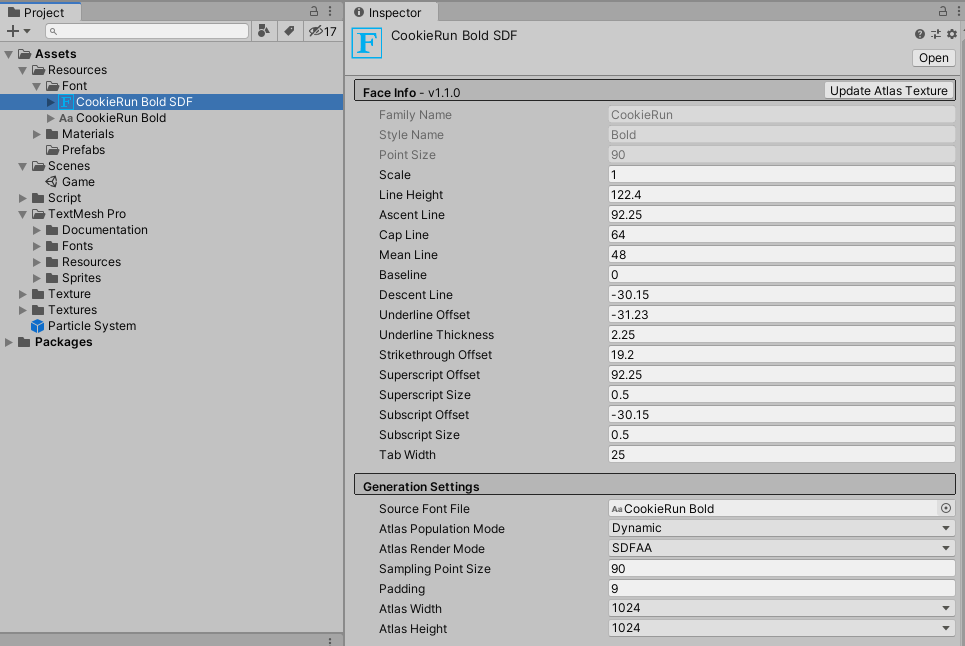Edit the Strikethrough Offset value
This screenshot has height=646, width=965.
click(782, 354)
